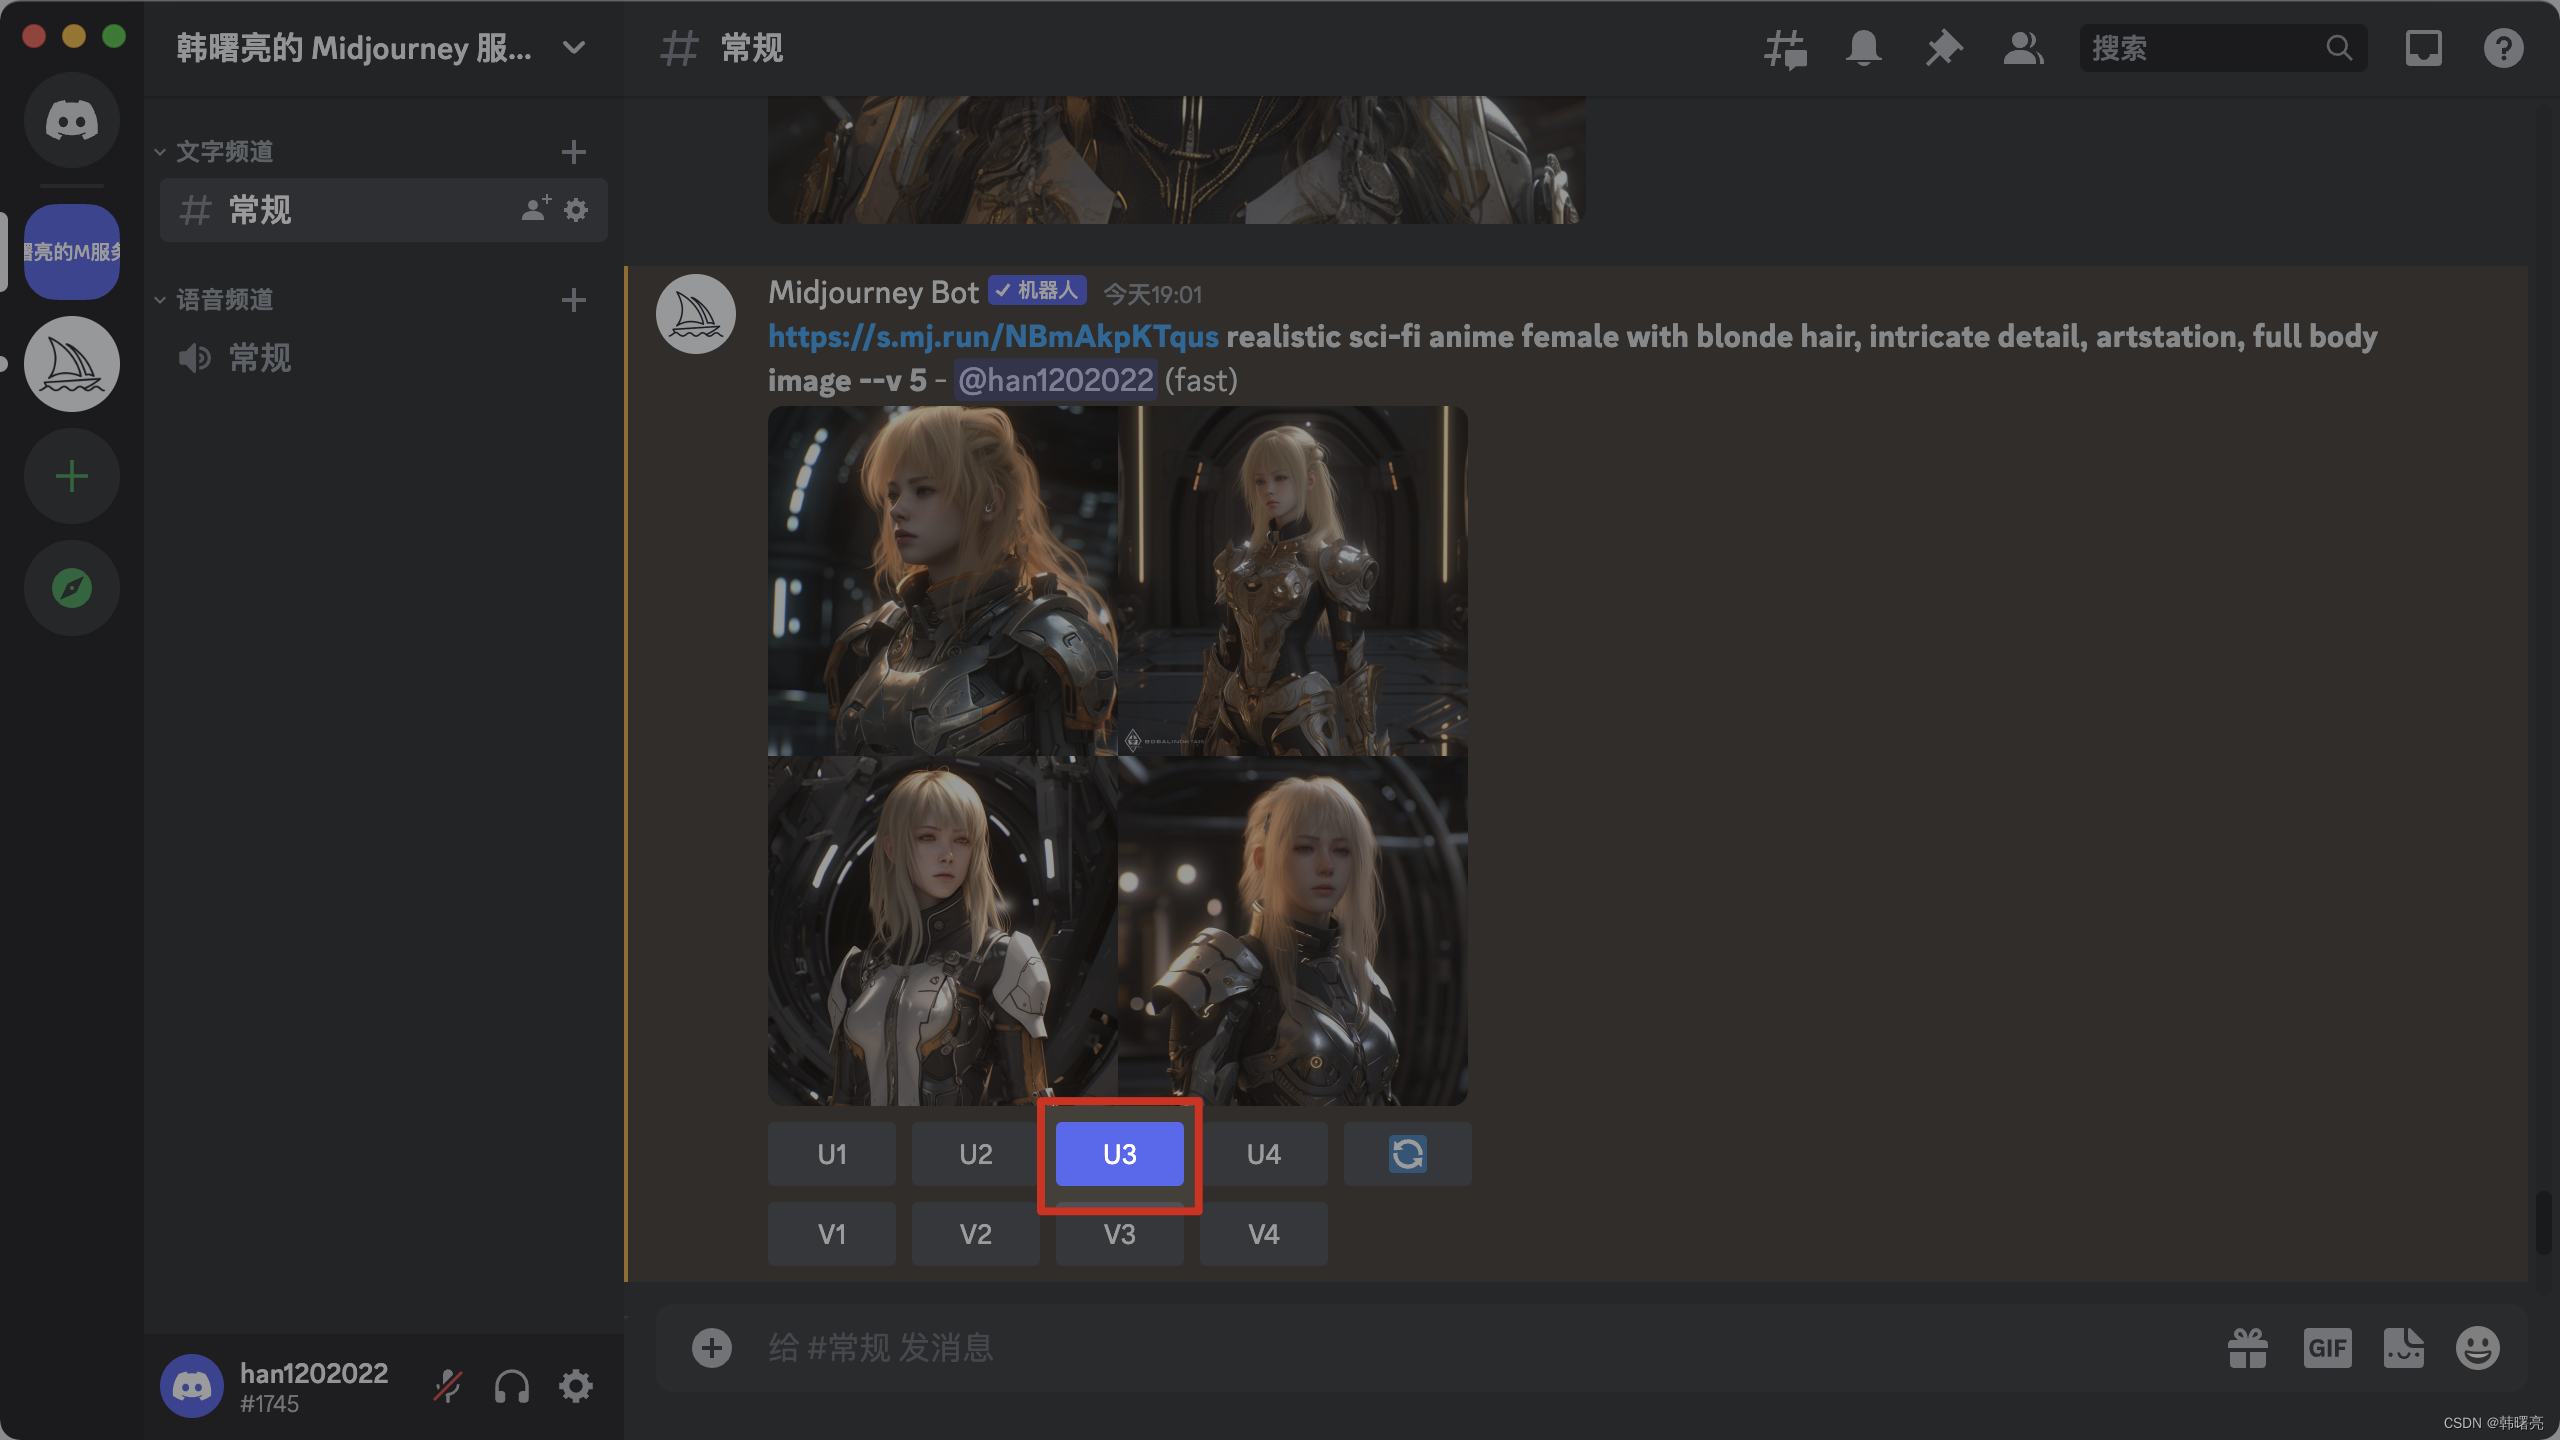Select the 常规 text channel

click(x=260, y=210)
